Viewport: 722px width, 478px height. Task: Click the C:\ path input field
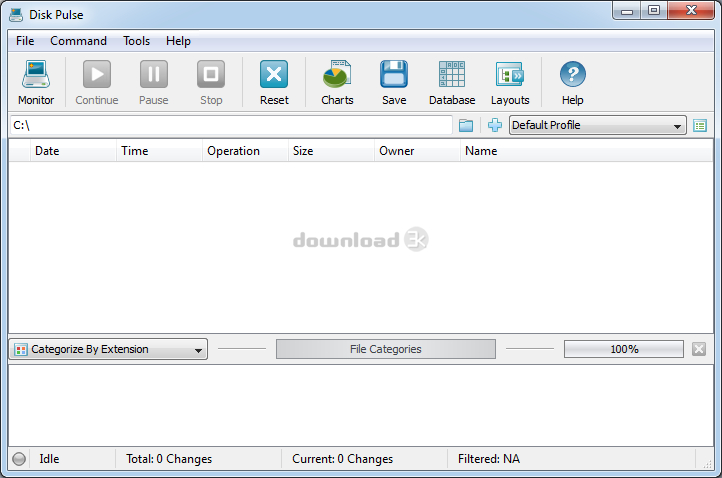click(x=231, y=125)
